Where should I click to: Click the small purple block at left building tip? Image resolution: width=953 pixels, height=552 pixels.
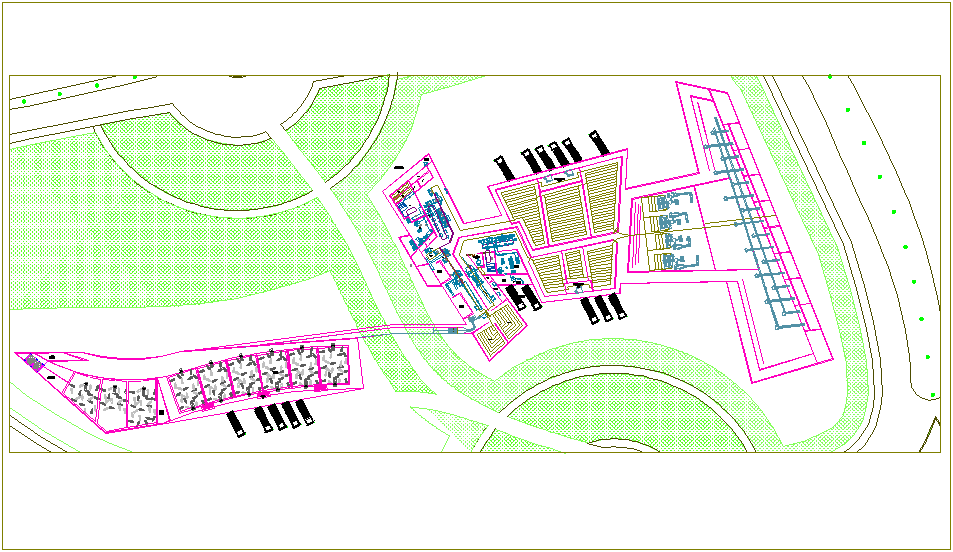(x=32, y=364)
